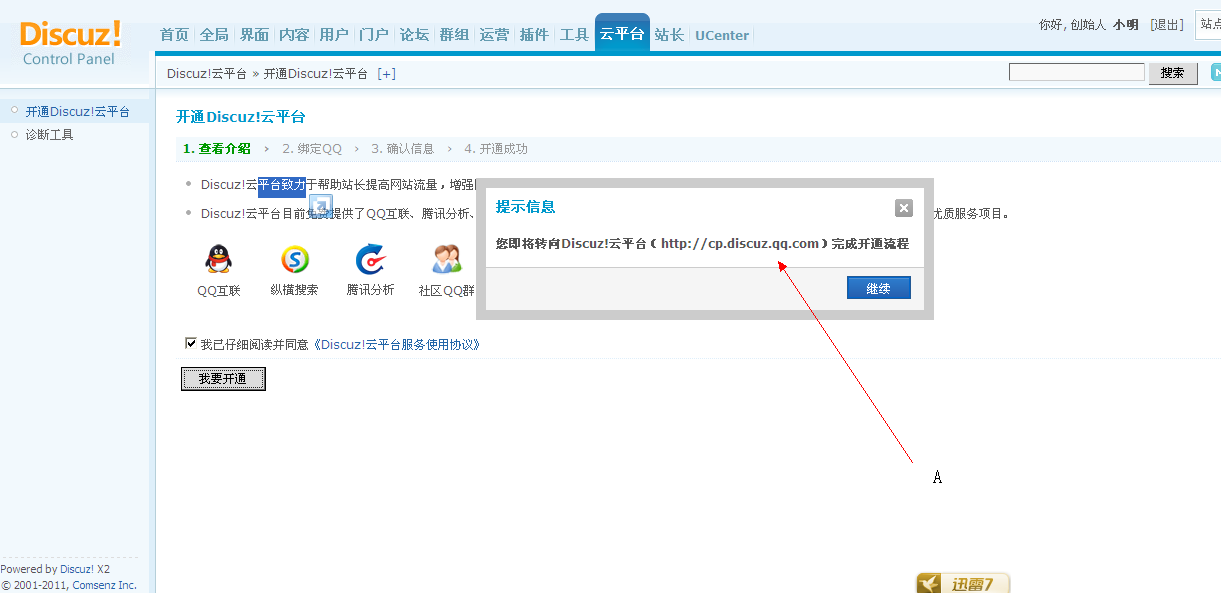Open the 论坛 menu
Screen dimensions: 1221x593
[x=414, y=35]
